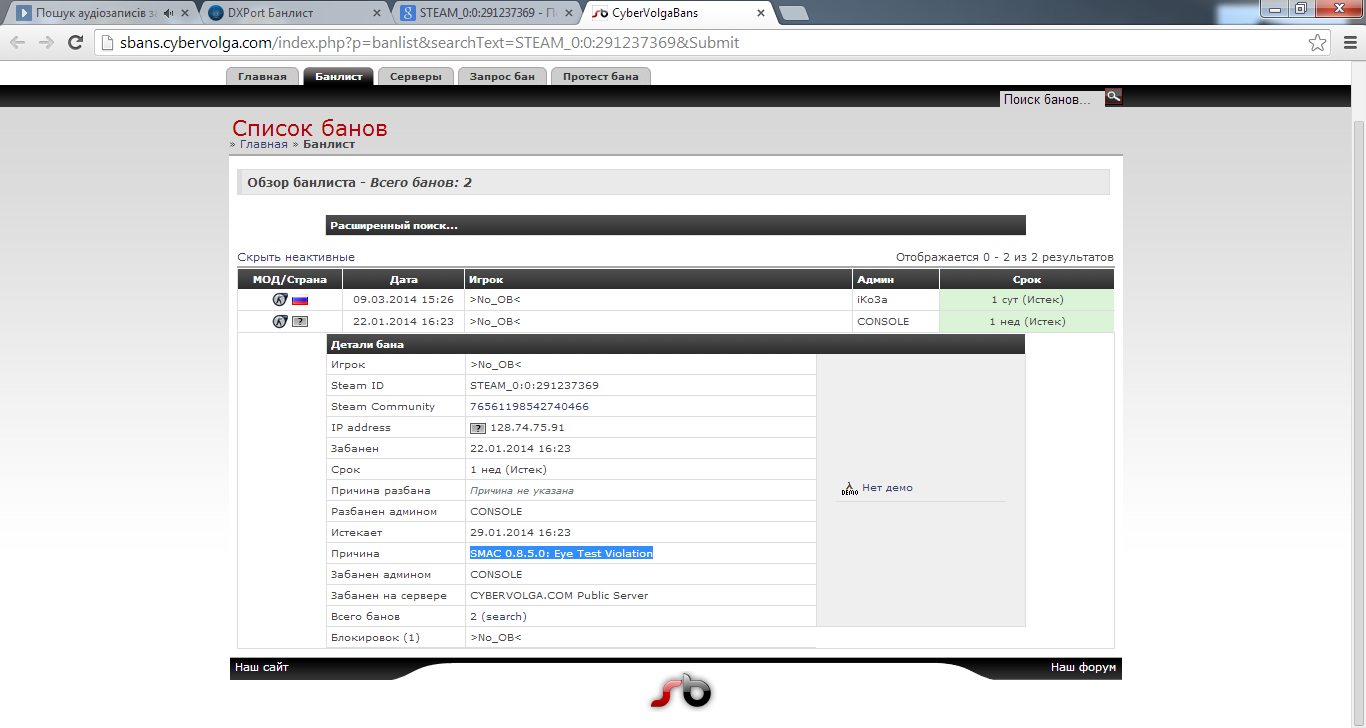The width and height of the screenshot is (1366, 728).
Task: Click the SourceBans logo in footer
Action: [x=681, y=691]
